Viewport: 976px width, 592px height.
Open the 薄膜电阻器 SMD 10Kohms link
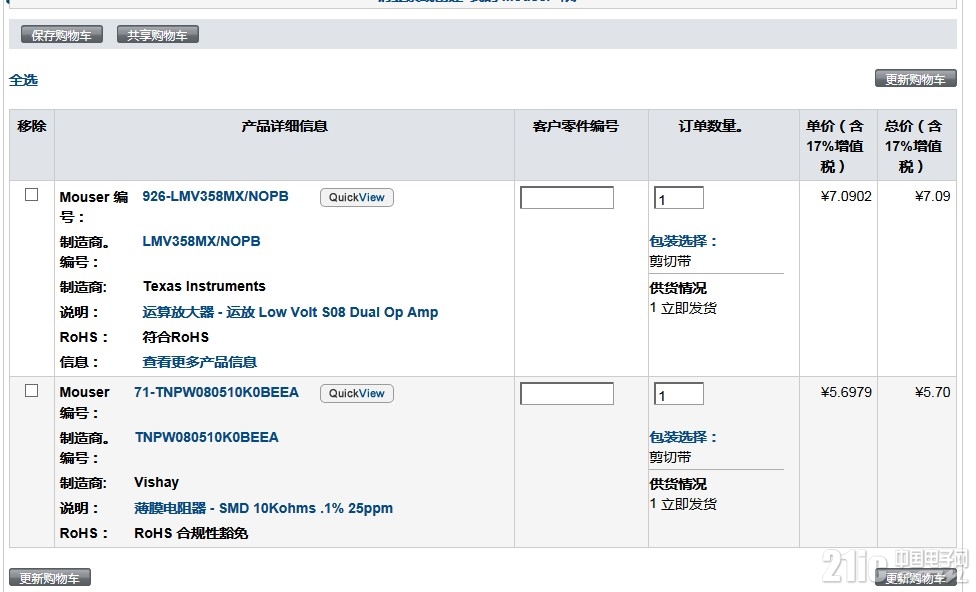(x=263, y=508)
